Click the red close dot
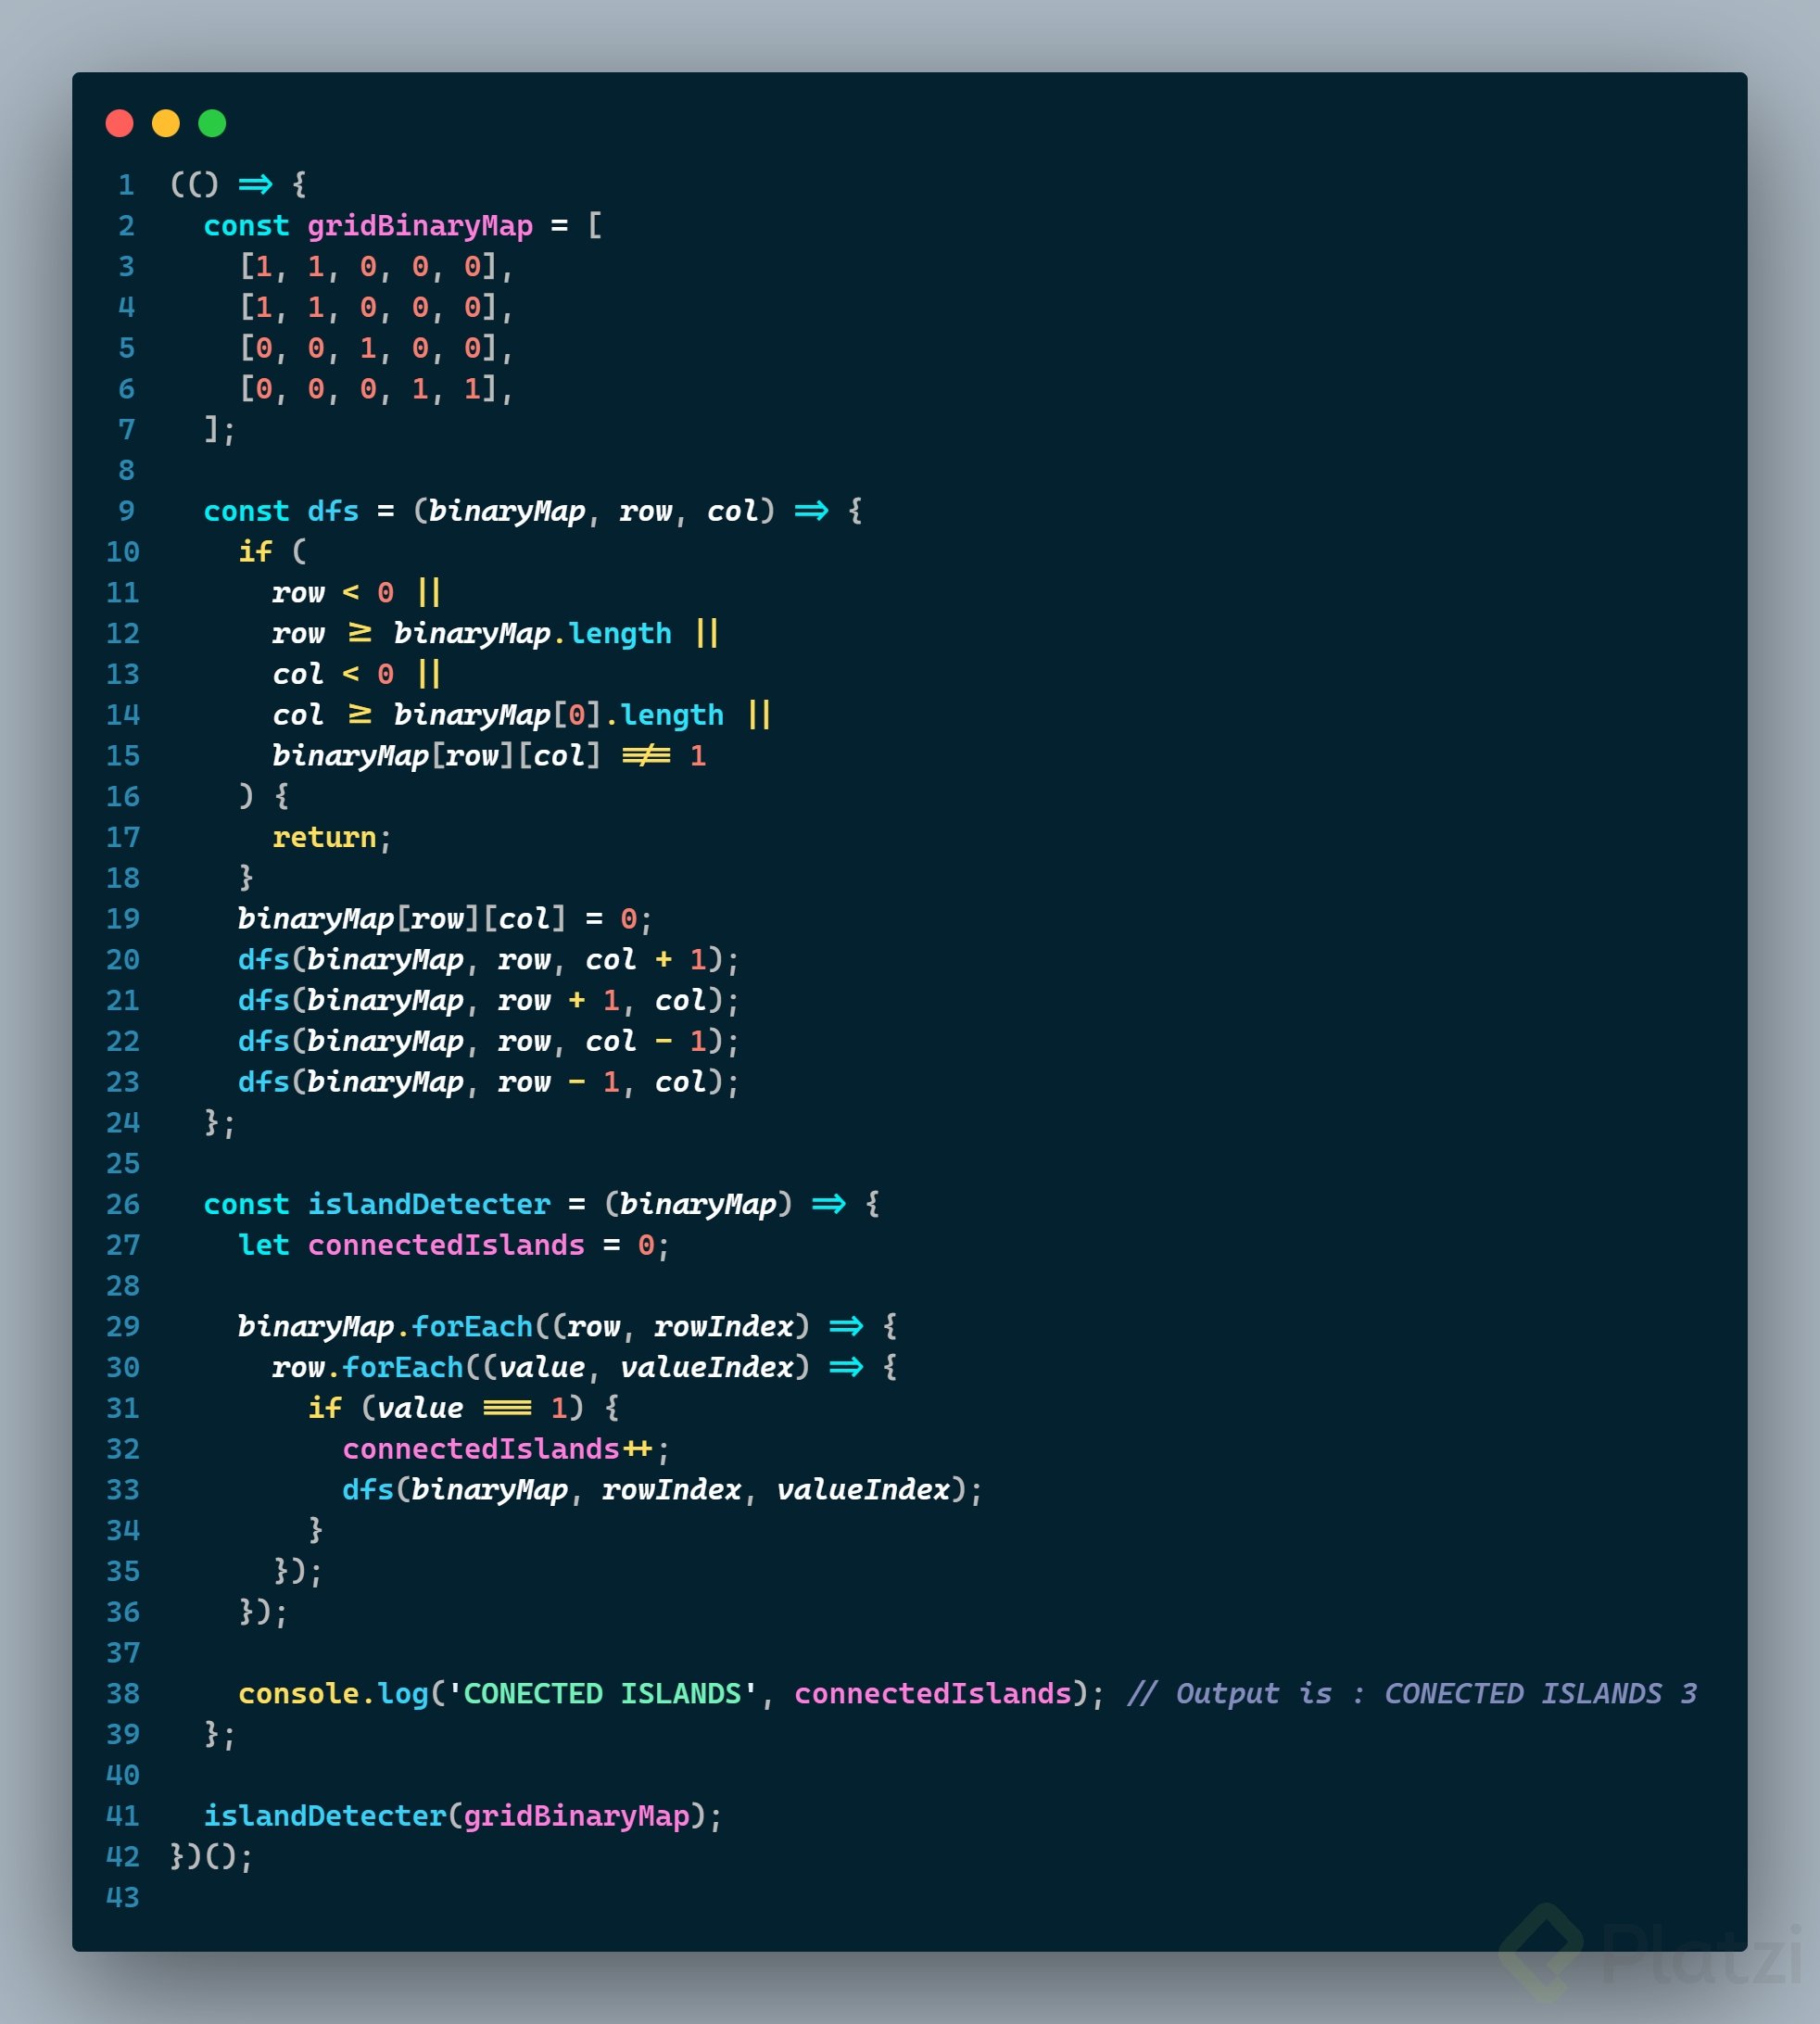Screen dimensions: 1820x2024 120,123
